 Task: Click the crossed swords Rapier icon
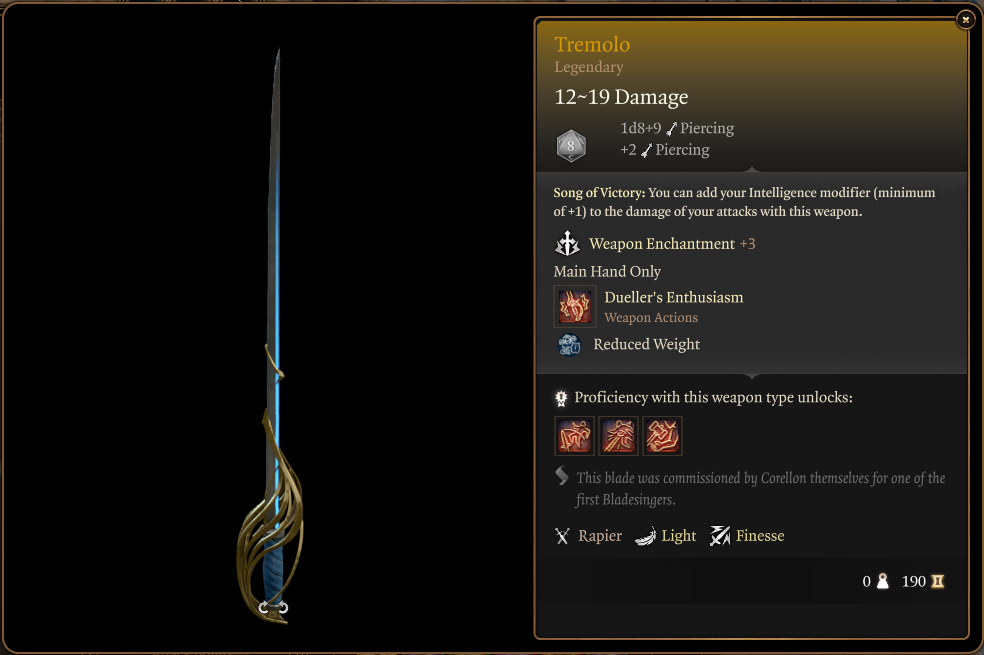[x=562, y=536]
